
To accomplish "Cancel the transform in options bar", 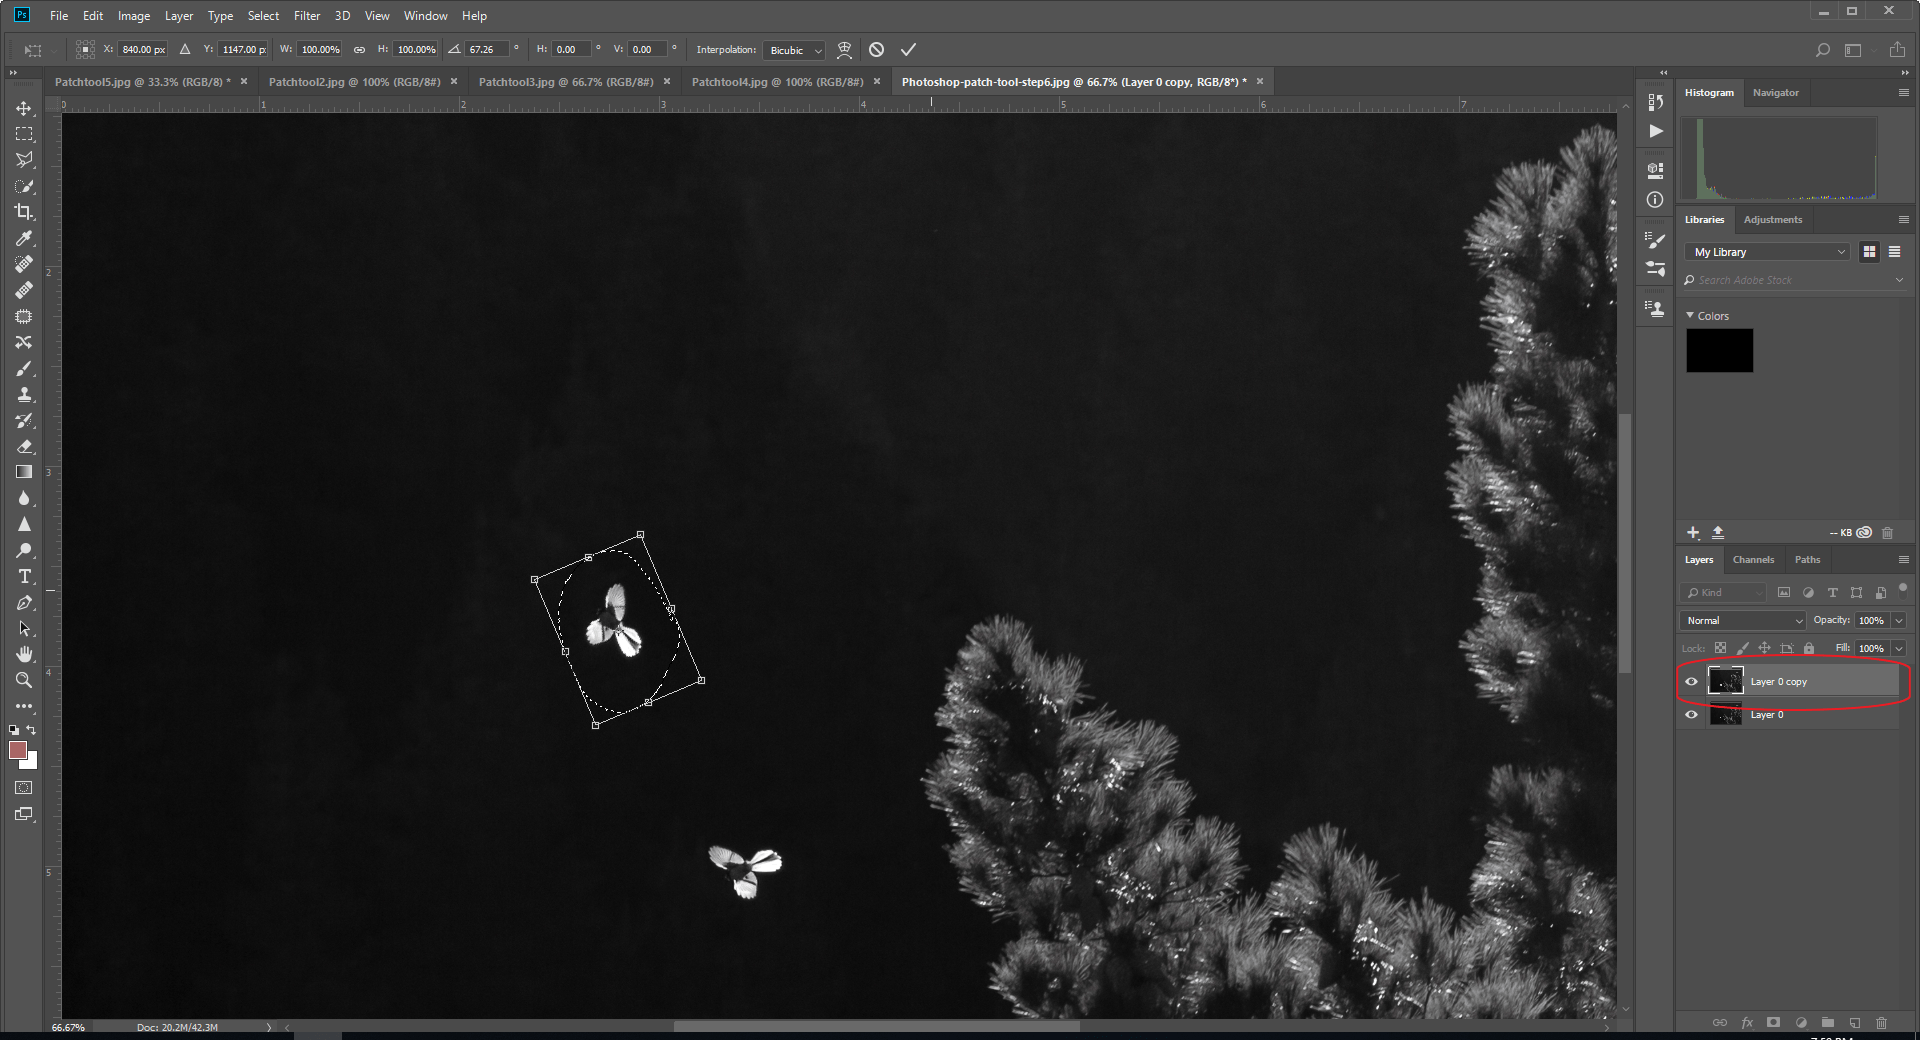I will point(876,50).
